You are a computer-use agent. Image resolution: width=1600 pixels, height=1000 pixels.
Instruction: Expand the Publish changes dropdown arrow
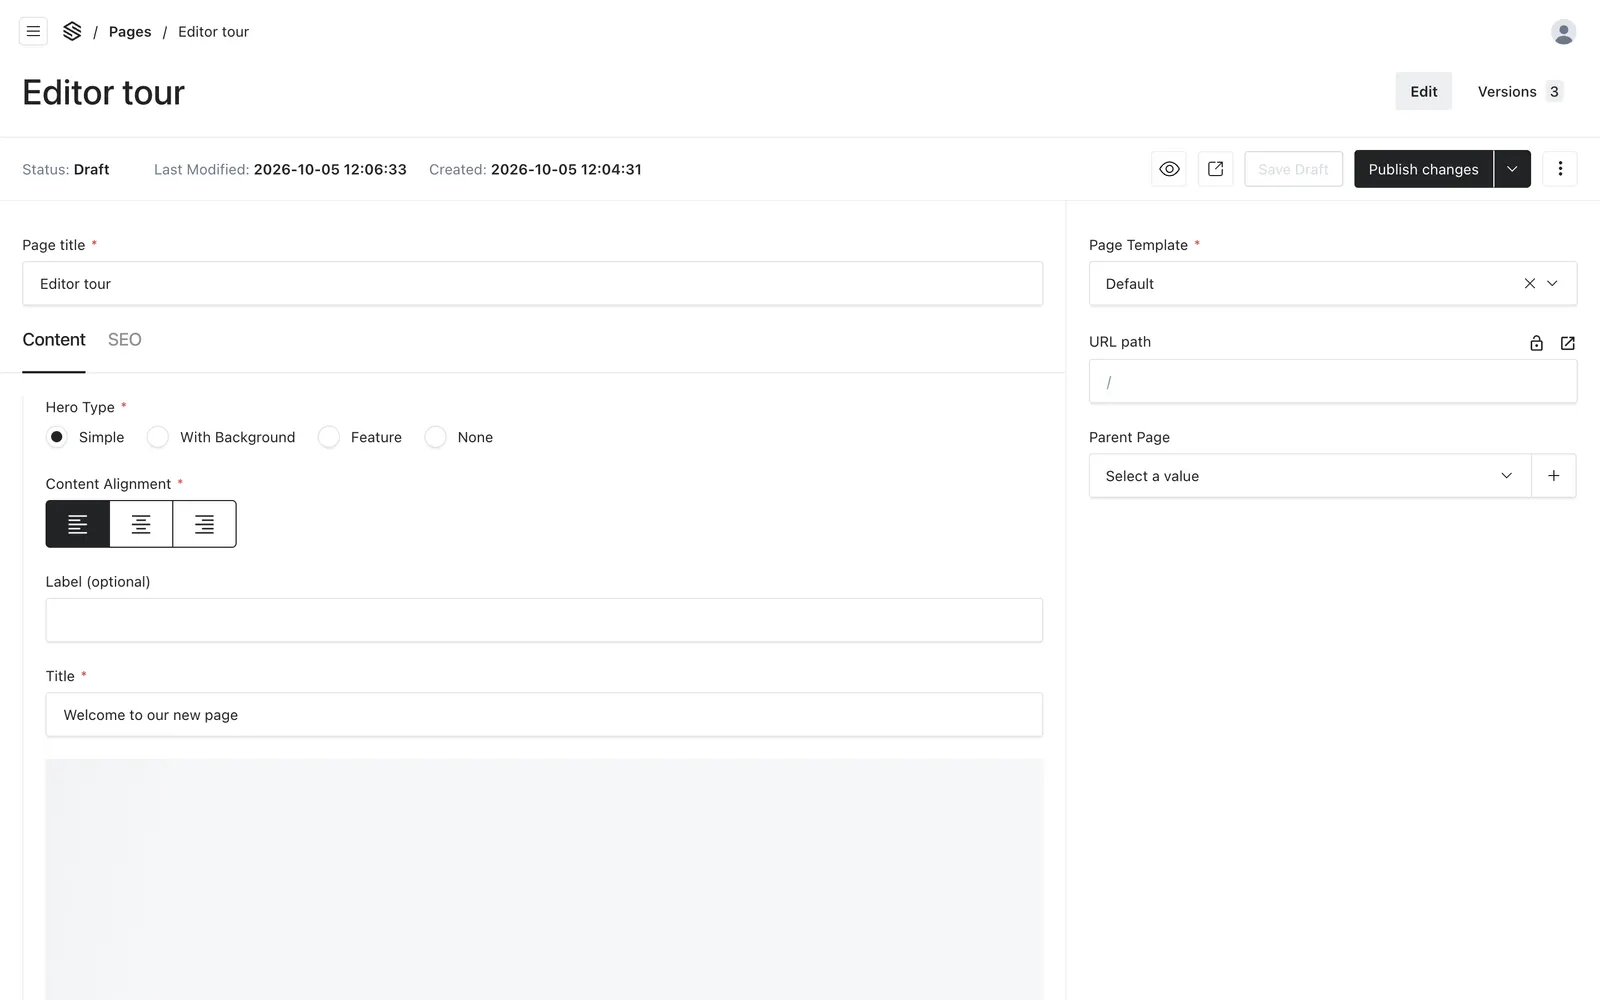(1512, 169)
